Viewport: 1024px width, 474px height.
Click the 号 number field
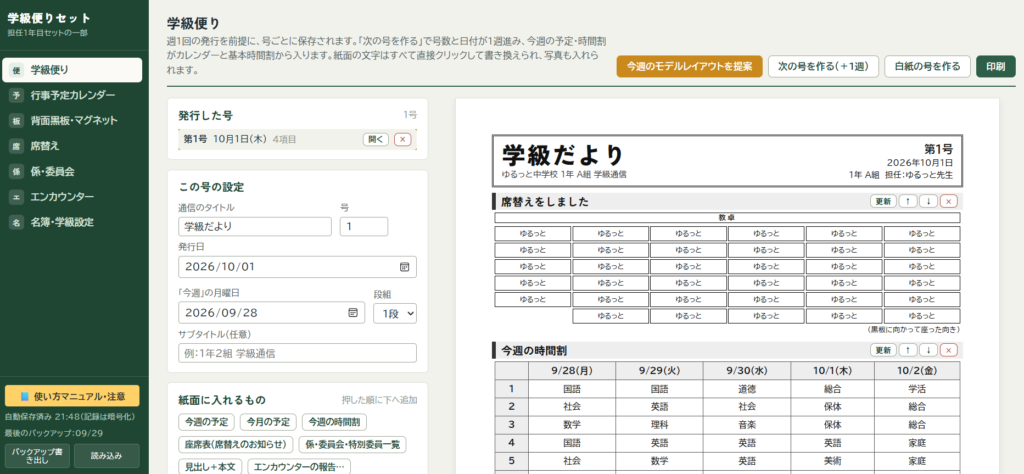(364, 227)
